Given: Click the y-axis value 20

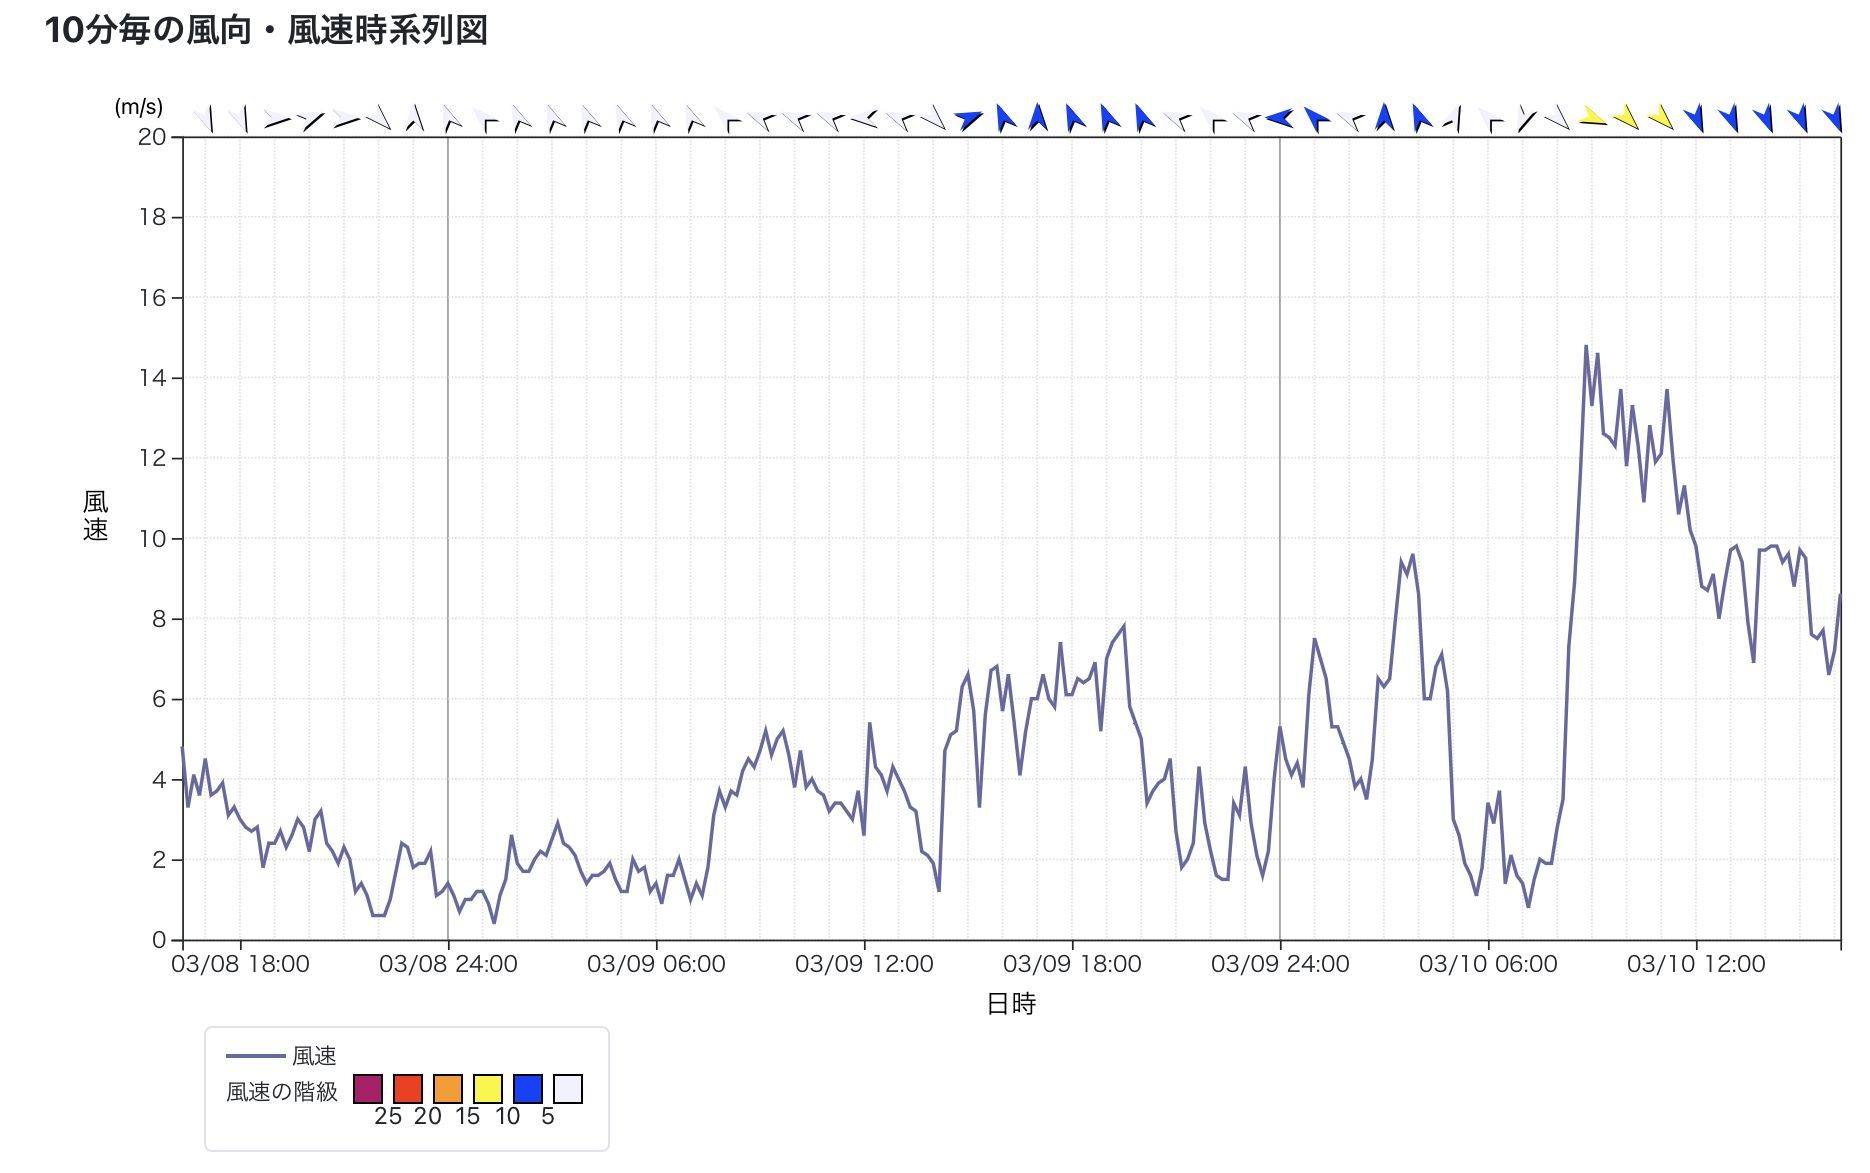Looking at the screenshot, I should (x=152, y=137).
